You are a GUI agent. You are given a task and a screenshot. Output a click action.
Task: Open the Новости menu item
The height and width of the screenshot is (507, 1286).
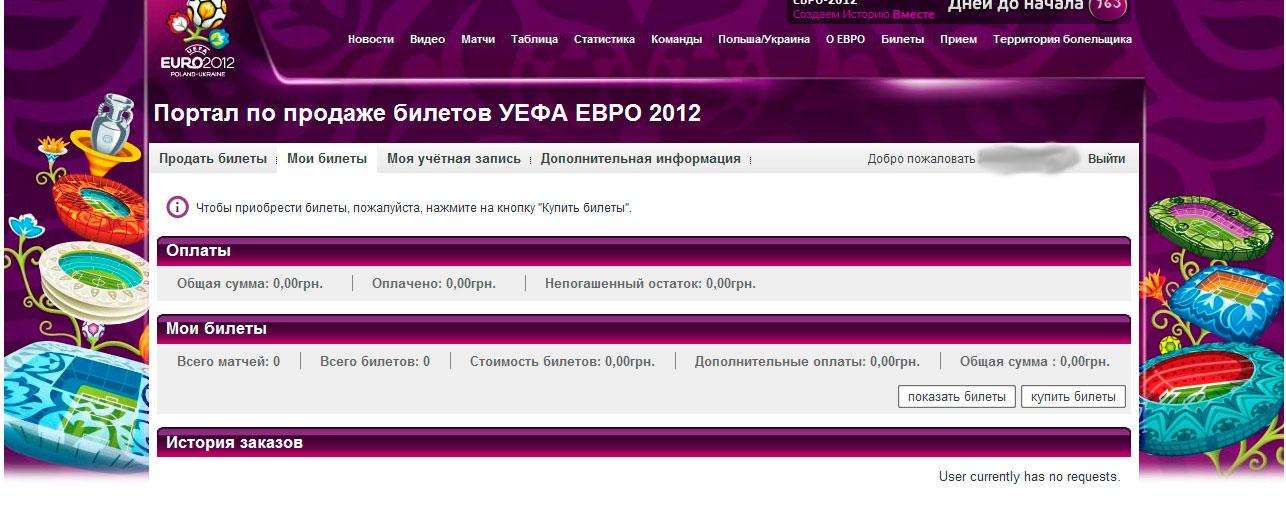tap(370, 40)
